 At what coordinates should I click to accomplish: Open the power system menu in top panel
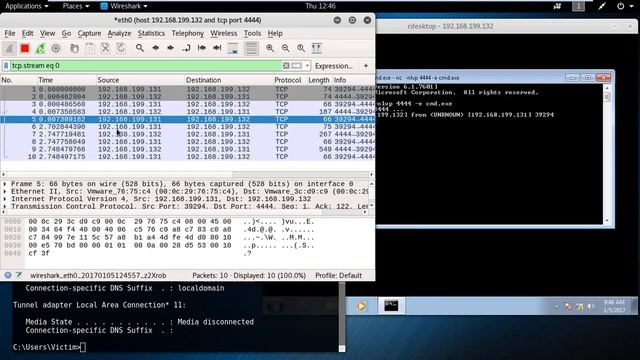pyautogui.click(x=624, y=6)
